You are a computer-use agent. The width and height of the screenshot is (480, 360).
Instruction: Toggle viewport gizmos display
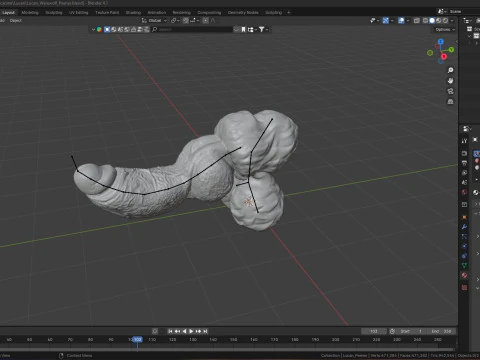(386, 21)
